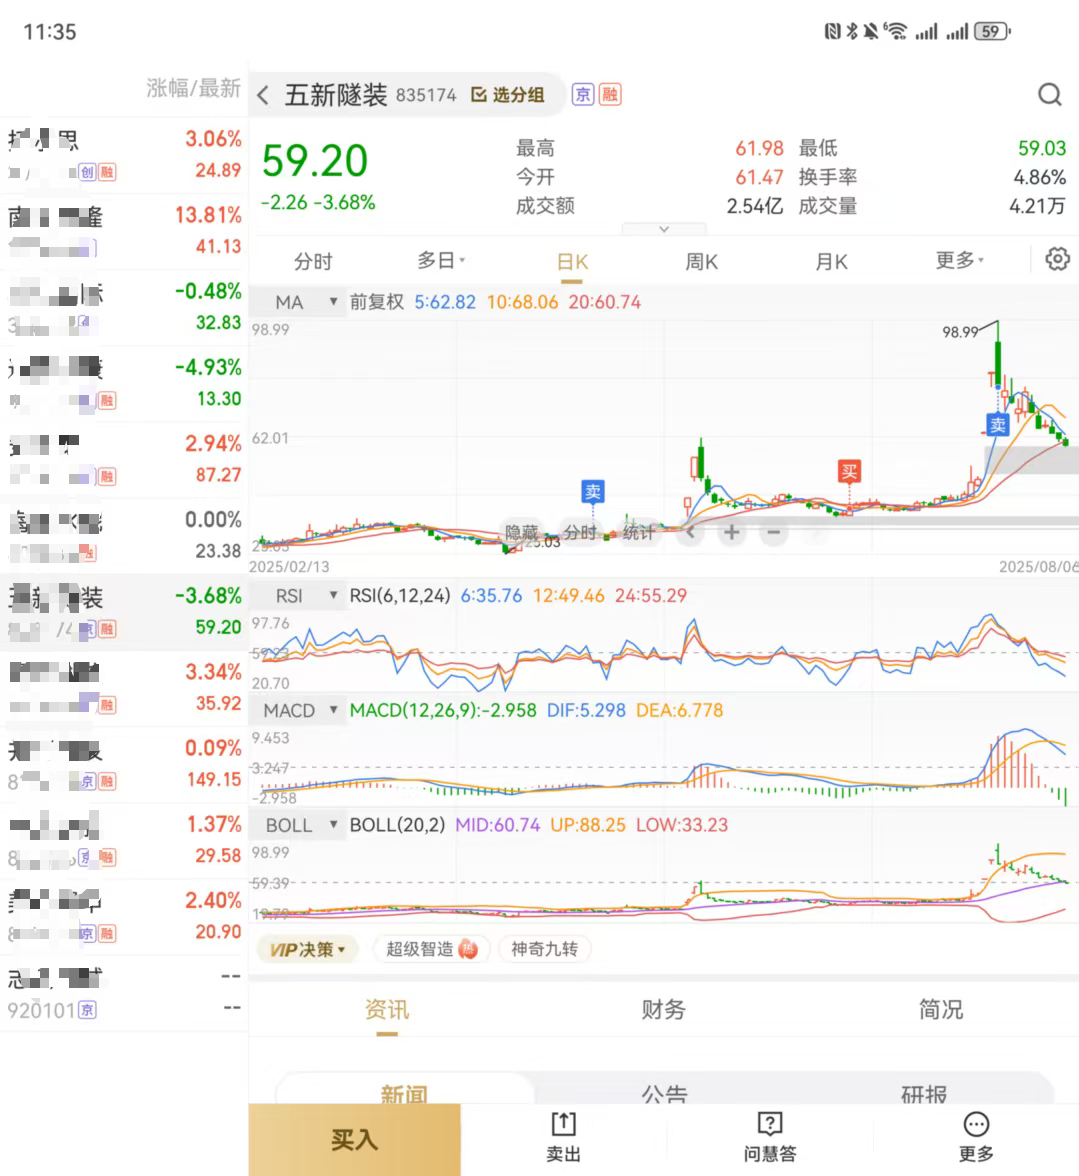Select watchlist stock with 0.00% change
The width and height of the screenshot is (1079, 1176).
point(124,536)
